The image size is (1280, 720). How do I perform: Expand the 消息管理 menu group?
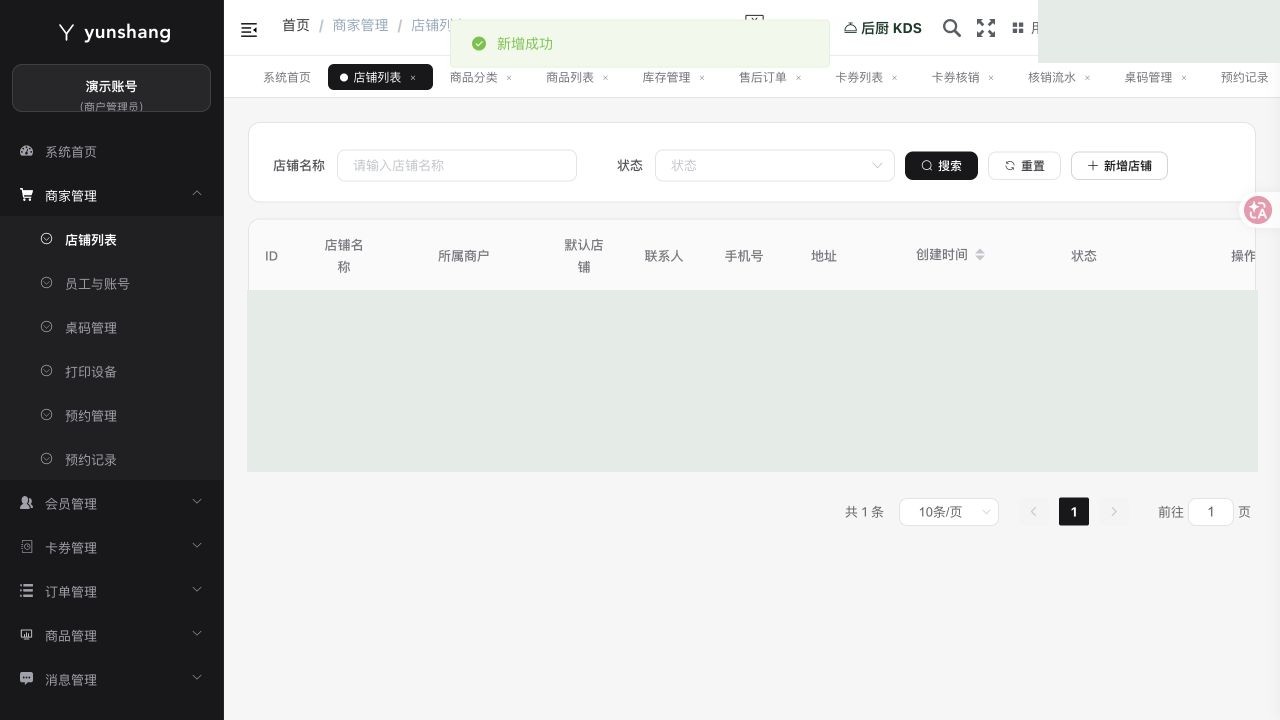pyautogui.click(x=197, y=678)
